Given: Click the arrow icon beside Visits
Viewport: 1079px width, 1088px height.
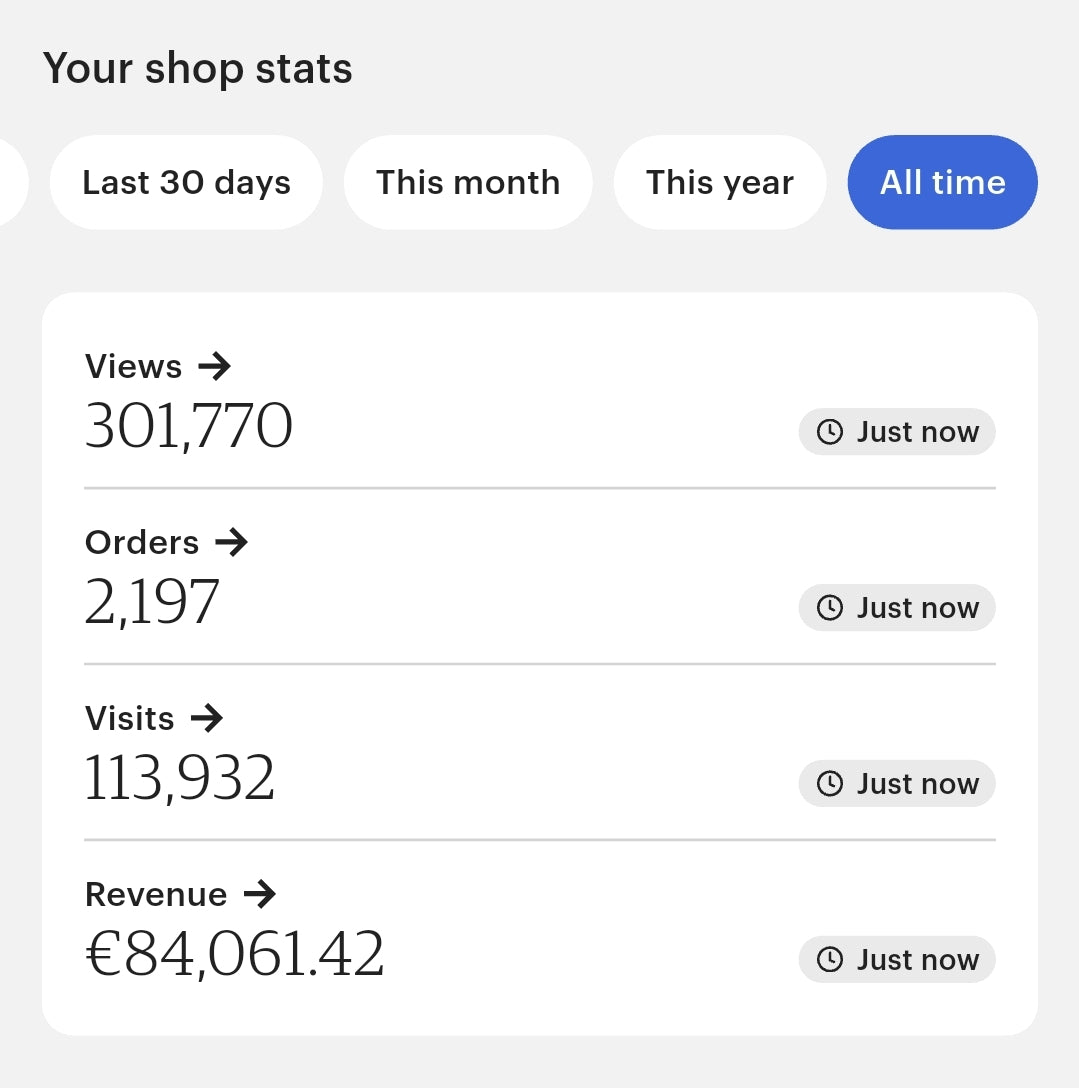Looking at the screenshot, I should 206,718.
